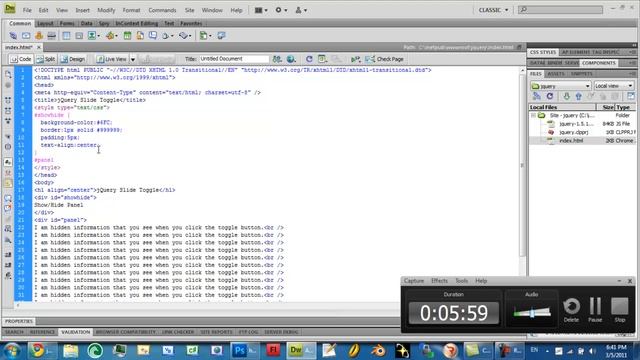Insert a Horizontal Rule icon

(51, 36)
